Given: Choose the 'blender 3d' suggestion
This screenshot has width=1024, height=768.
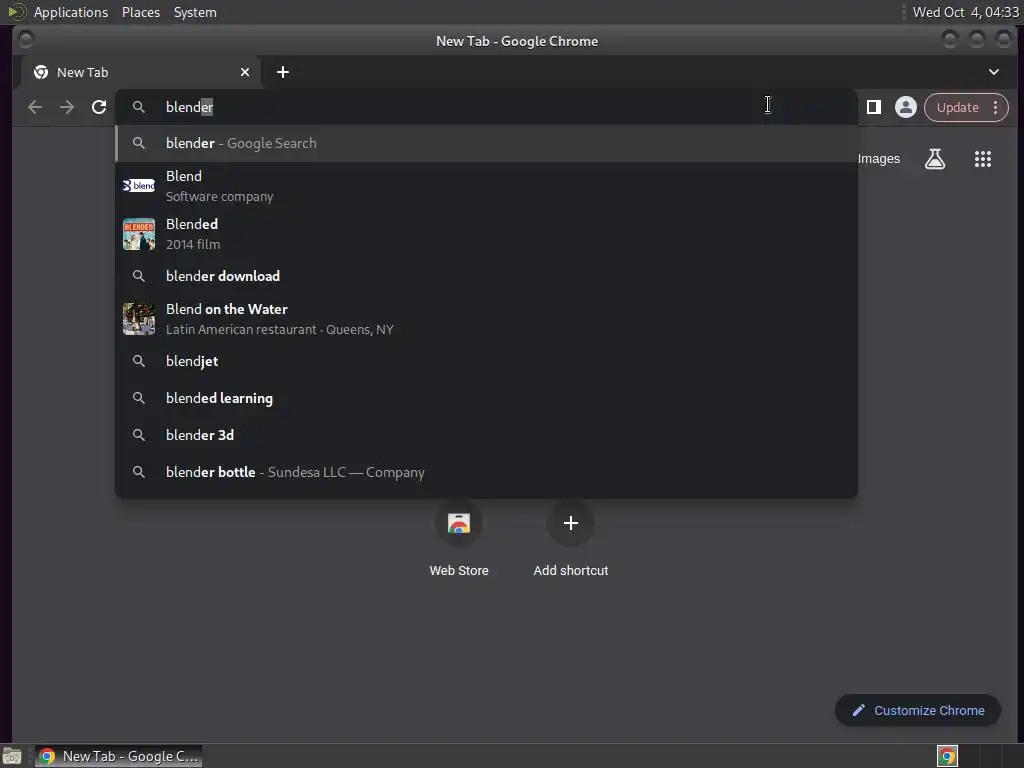Looking at the screenshot, I should pyautogui.click(x=487, y=435).
